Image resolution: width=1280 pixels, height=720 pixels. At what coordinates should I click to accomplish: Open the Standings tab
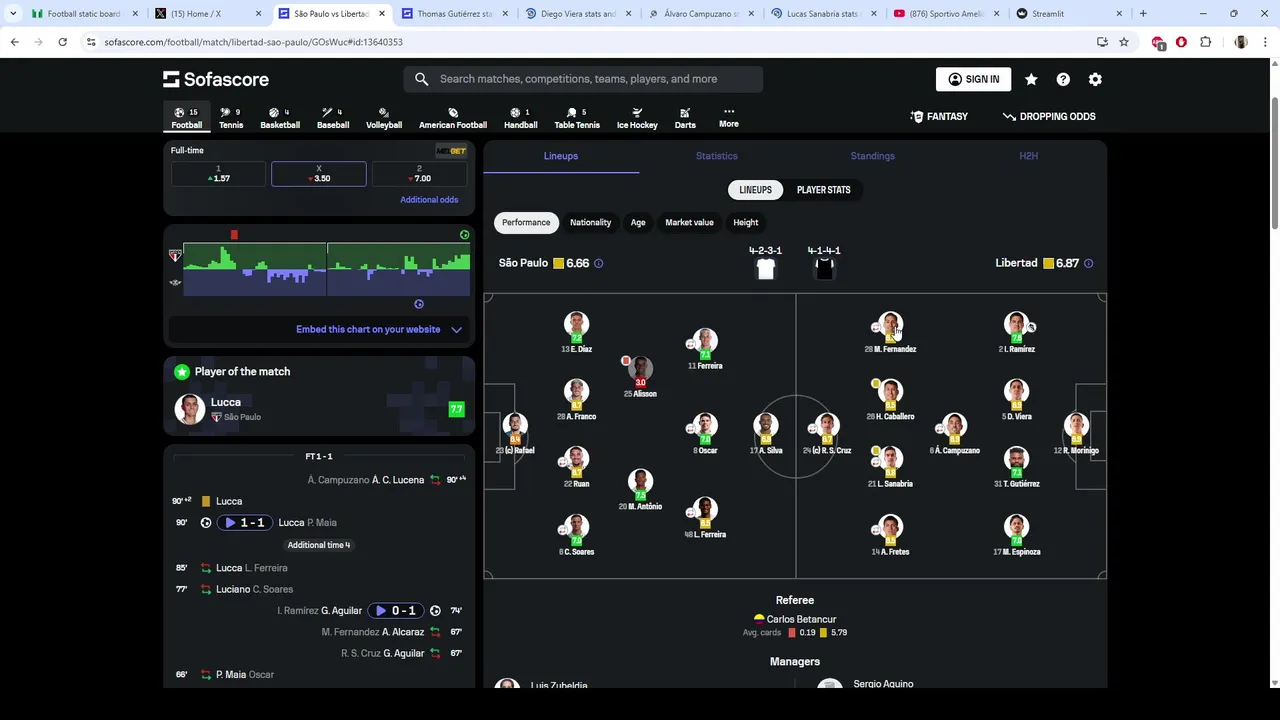pyautogui.click(x=873, y=156)
